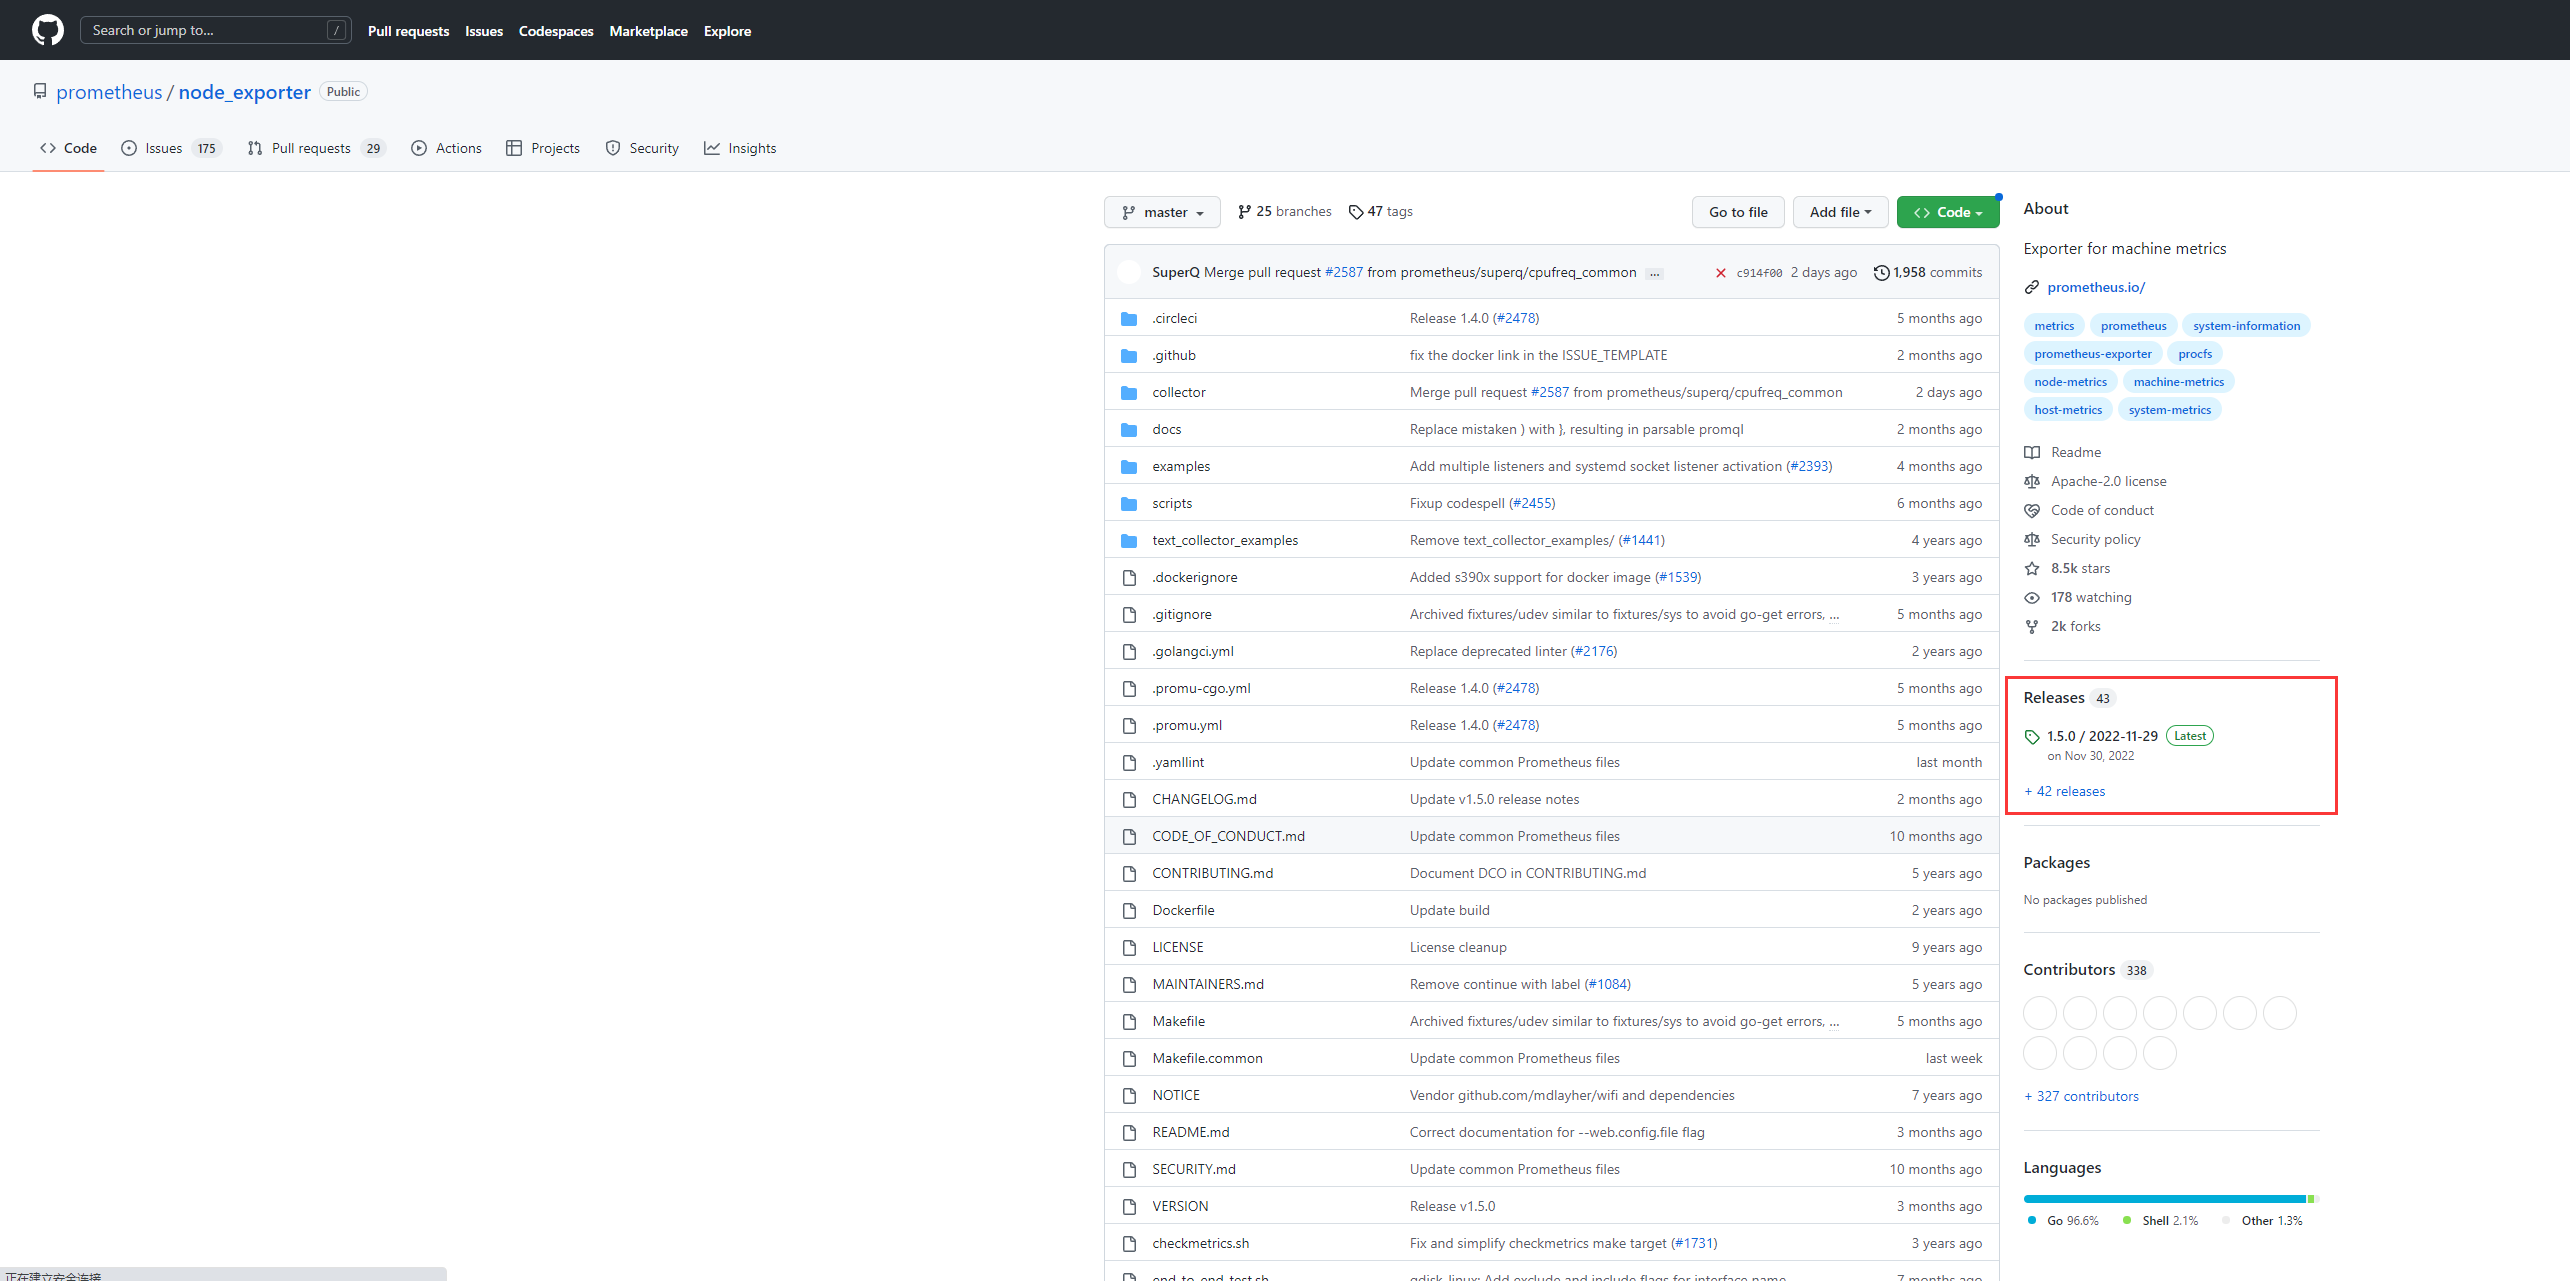The height and width of the screenshot is (1281, 2570).
Task: Click the + 42 releases link
Action: 2064,791
